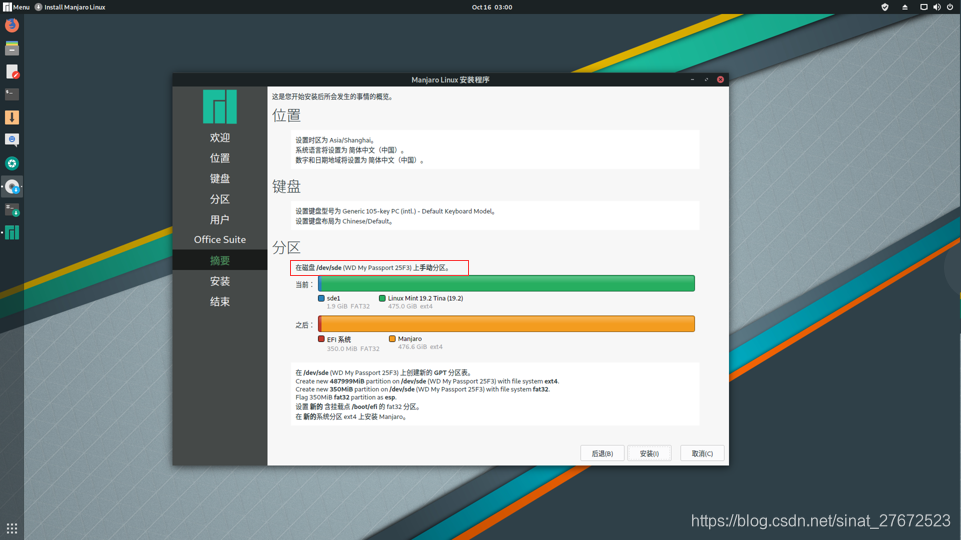This screenshot has width=961, height=540.
Task: Open the power menu tray icon
Action: coord(950,7)
